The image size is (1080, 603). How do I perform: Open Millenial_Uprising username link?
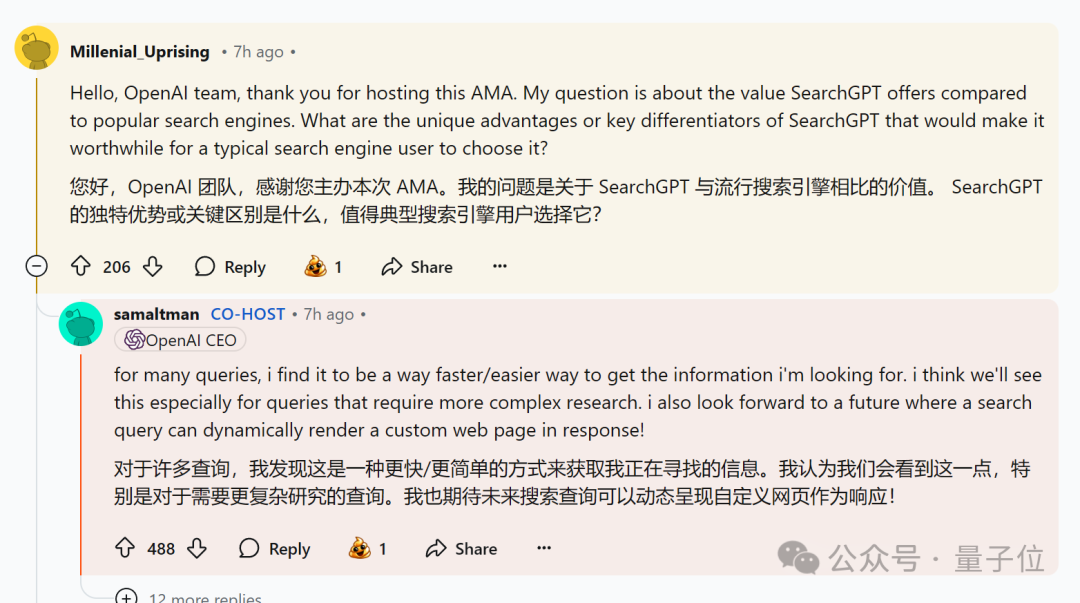tap(139, 52)
